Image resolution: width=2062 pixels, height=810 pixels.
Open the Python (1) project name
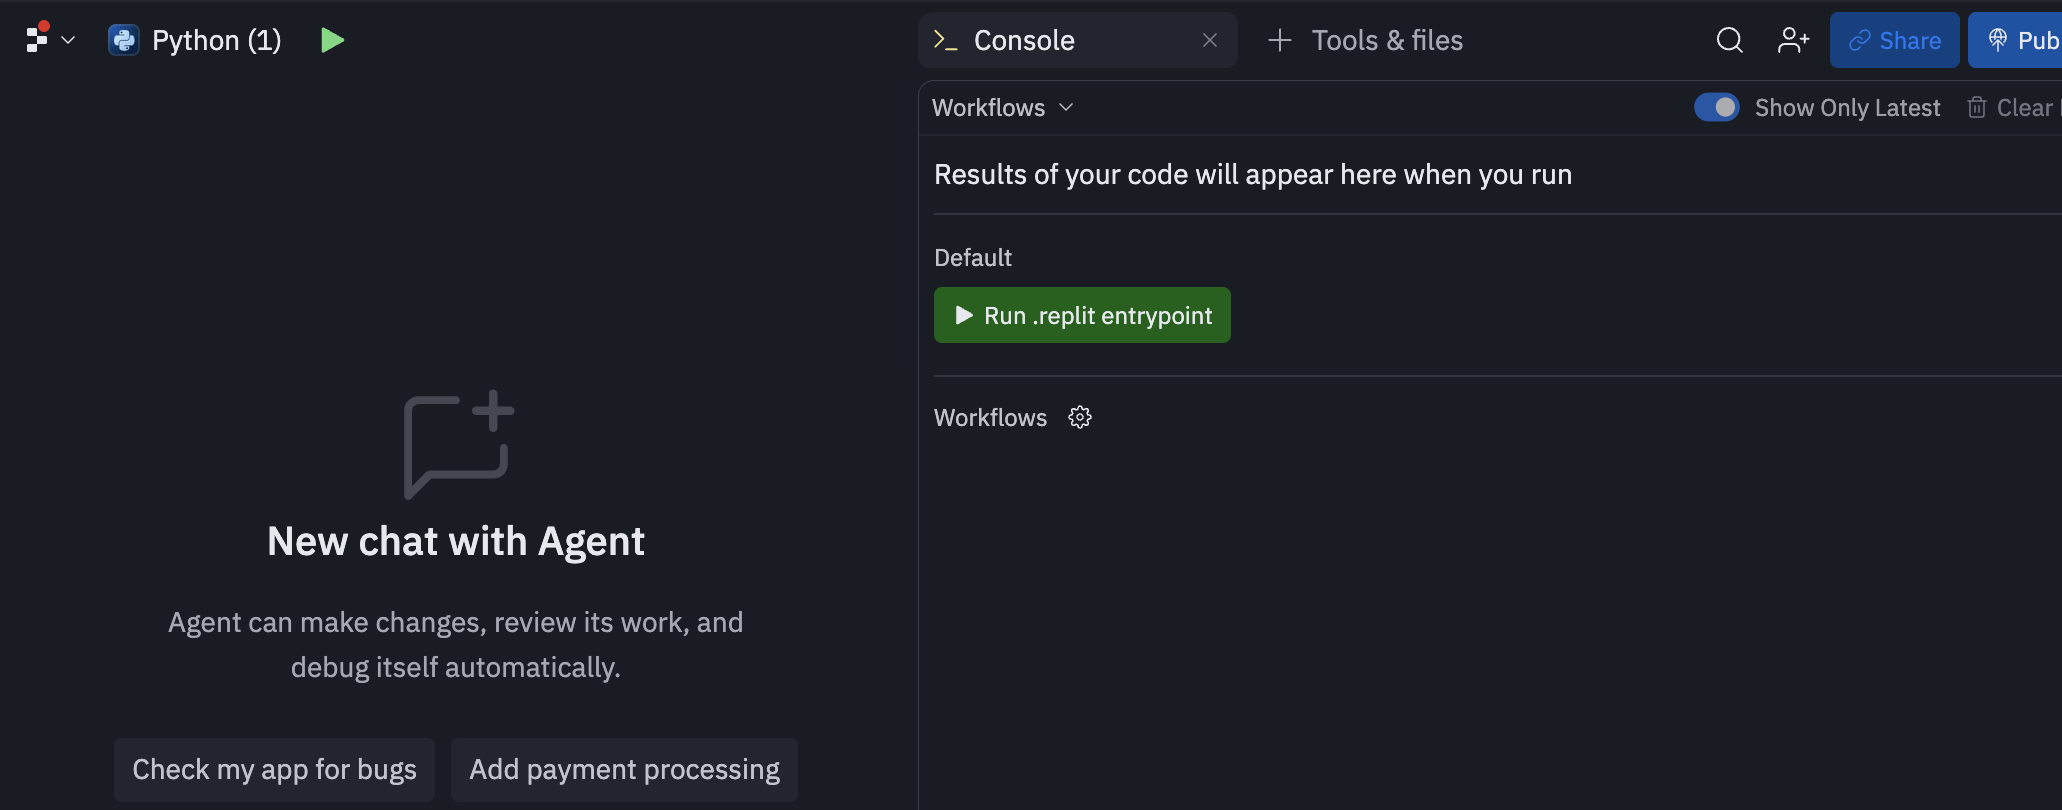tap(216, 40)
